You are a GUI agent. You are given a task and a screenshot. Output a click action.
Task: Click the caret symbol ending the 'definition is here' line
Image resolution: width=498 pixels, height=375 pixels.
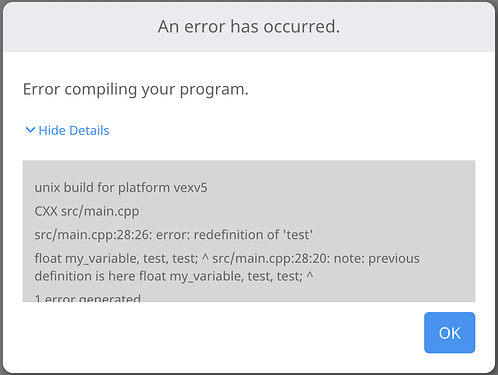coord(310,275)
